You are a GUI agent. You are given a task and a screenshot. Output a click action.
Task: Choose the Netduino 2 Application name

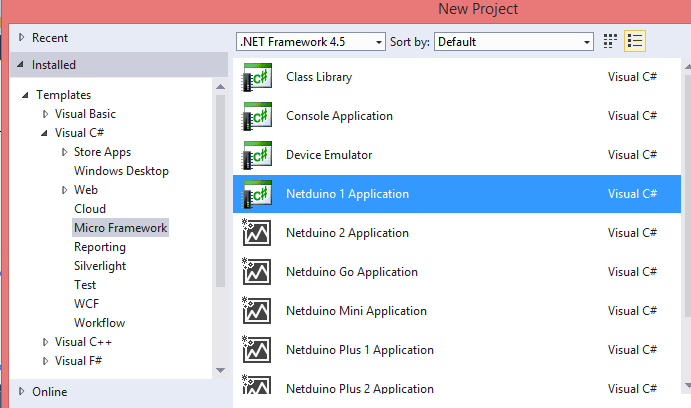tap(347, 233)
